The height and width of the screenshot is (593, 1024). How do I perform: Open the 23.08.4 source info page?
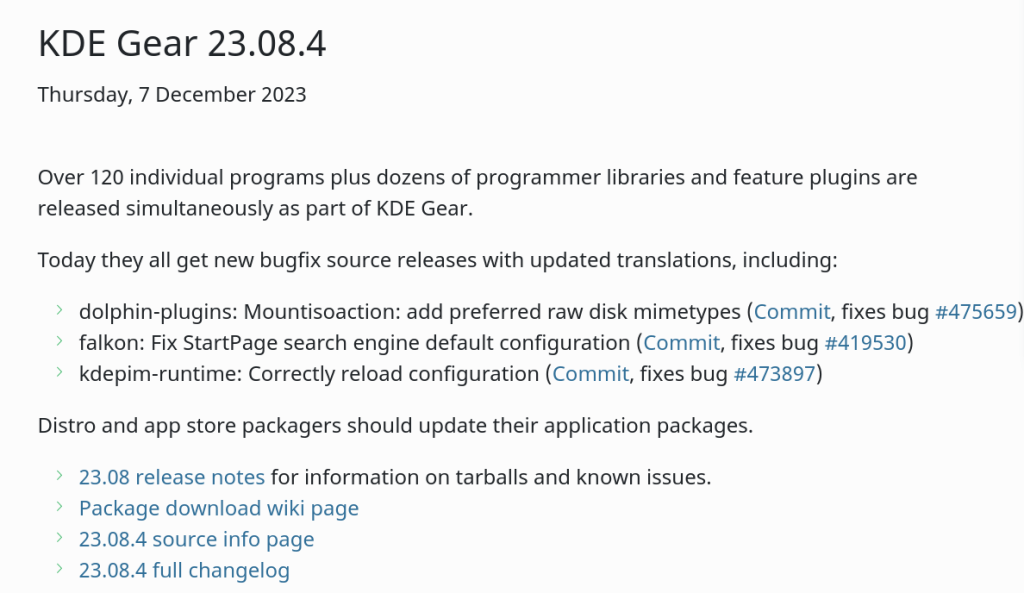(x=196, y=540)
